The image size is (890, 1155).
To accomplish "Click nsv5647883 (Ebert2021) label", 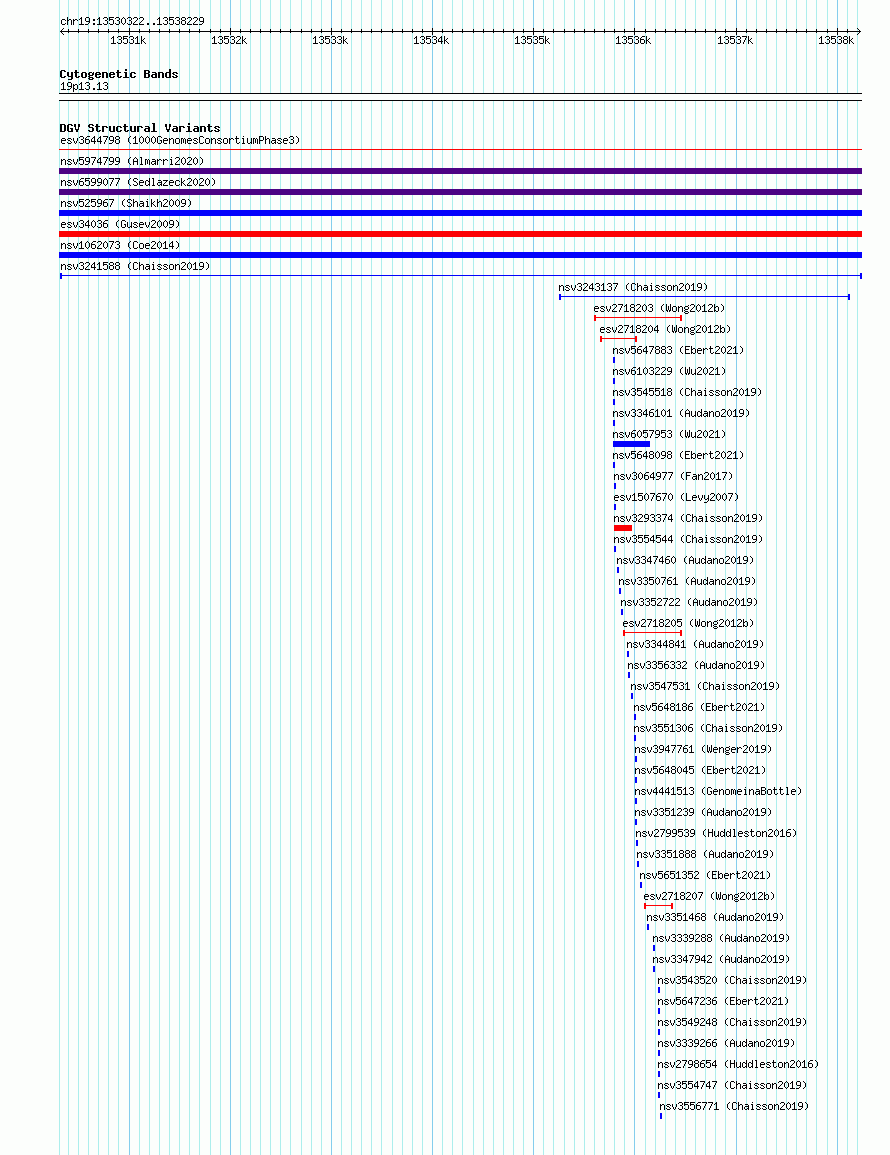I will click(679, 350).
